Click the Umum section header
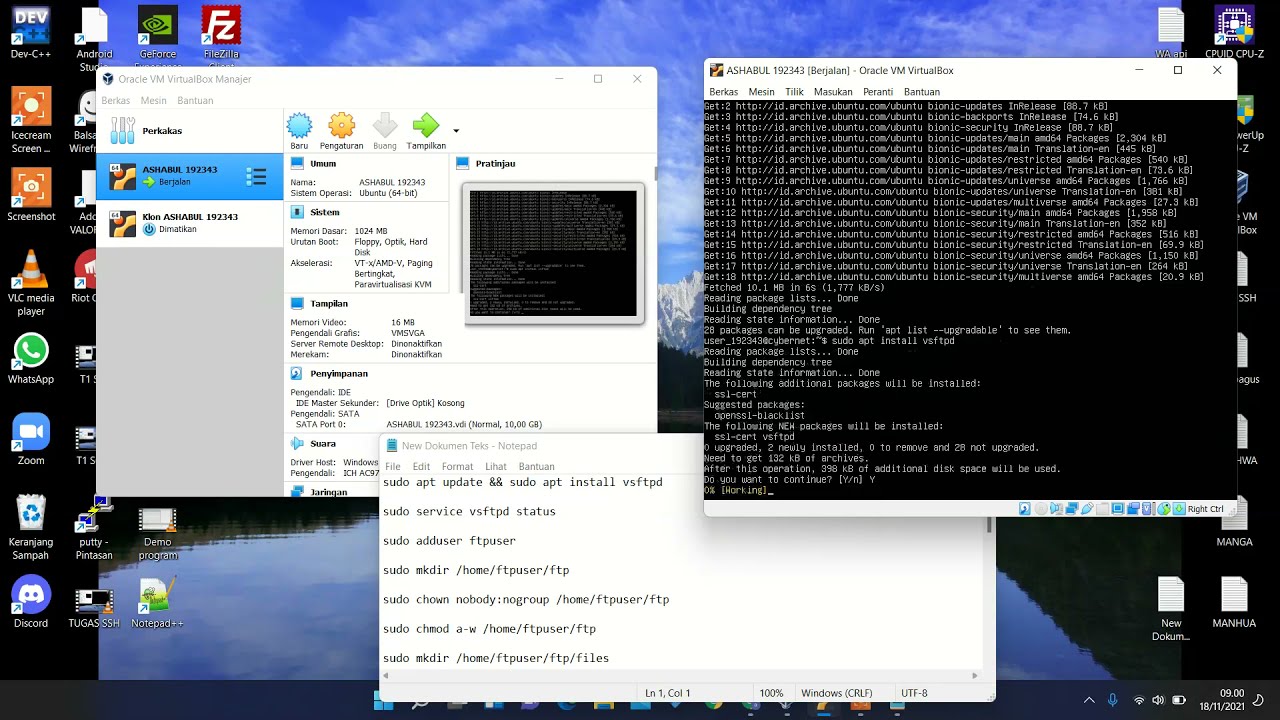The width and height of the screenshot is (1280, 720). pos(323,163)
